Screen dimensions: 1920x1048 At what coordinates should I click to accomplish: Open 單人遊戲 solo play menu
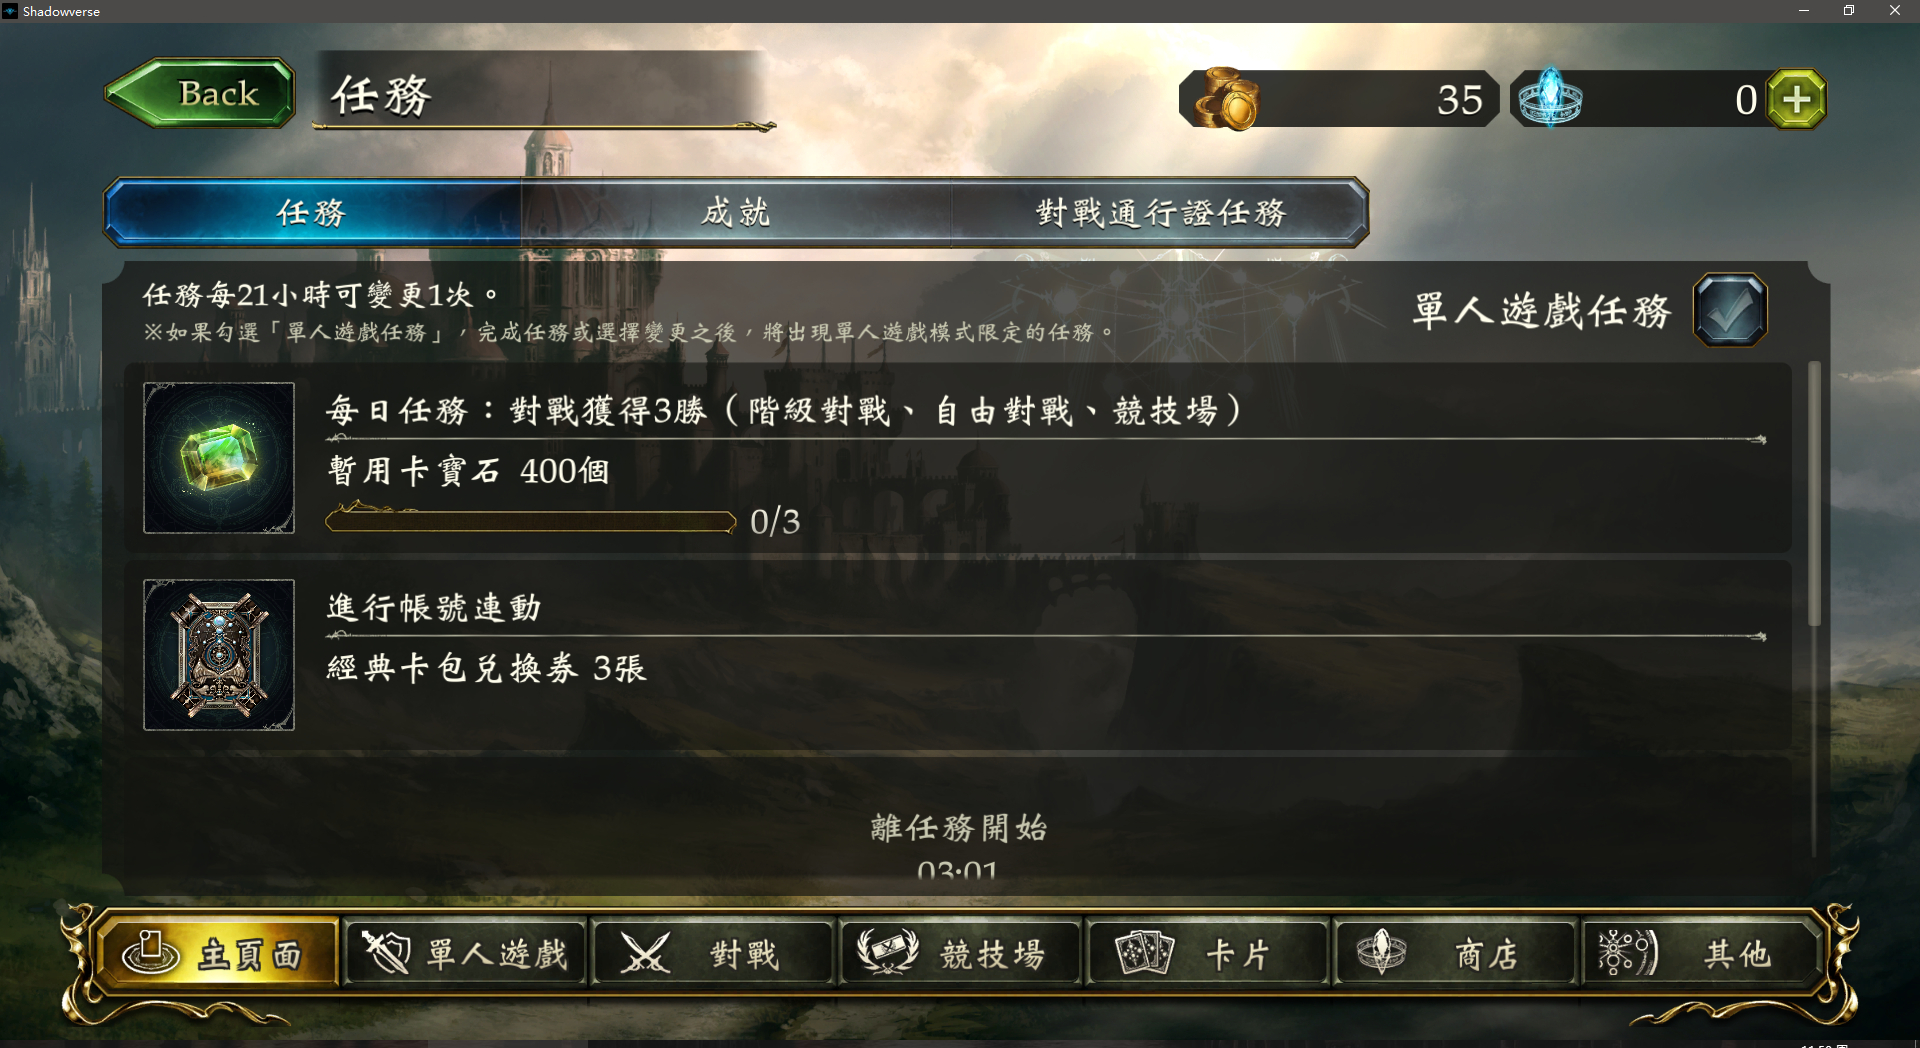[x=466, y=953]
